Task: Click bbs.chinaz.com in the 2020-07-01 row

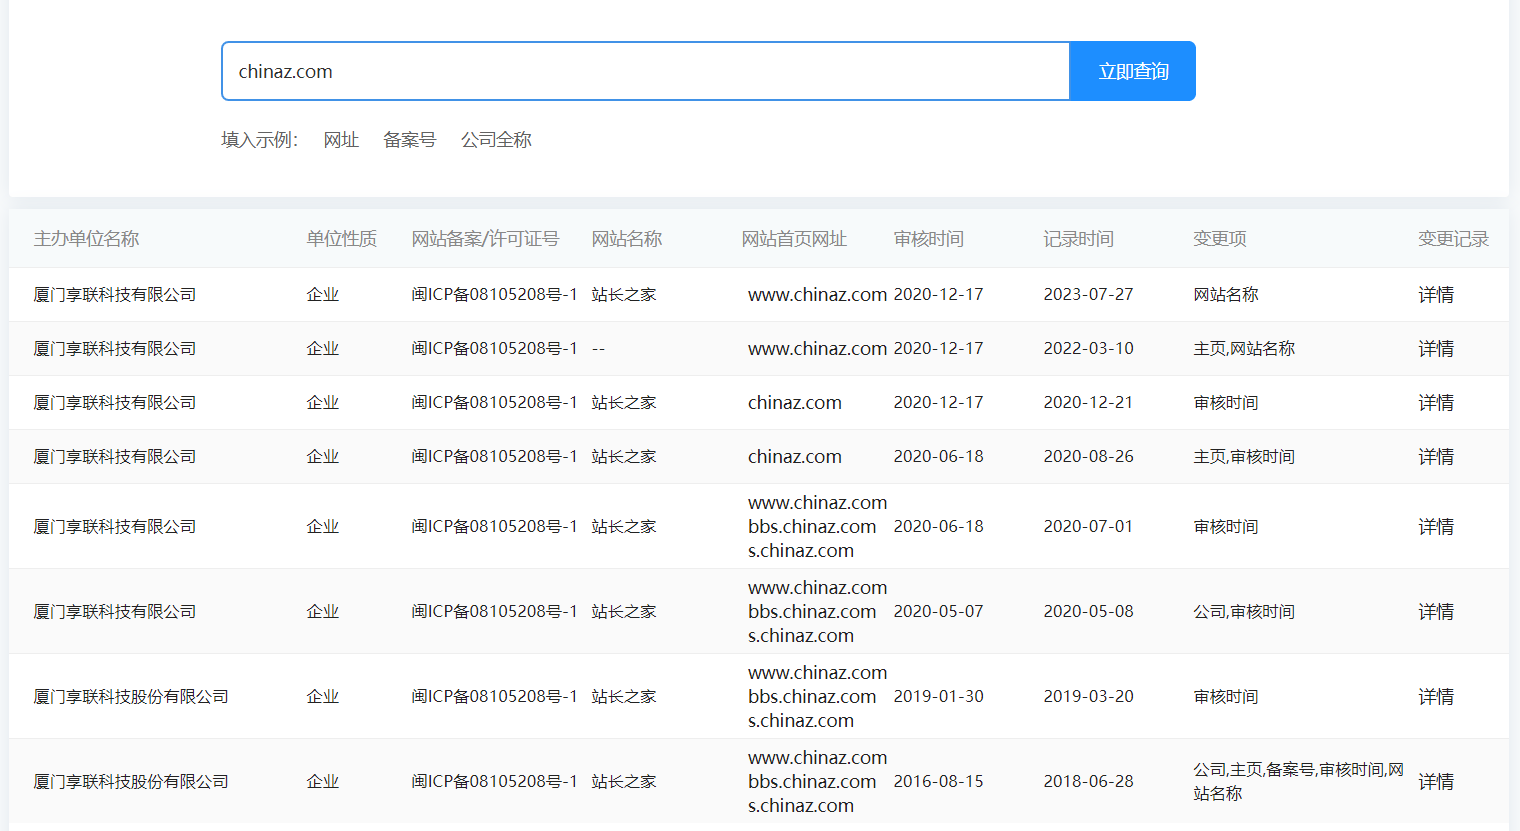Action: pyautogui.click(x=812, y=527)
